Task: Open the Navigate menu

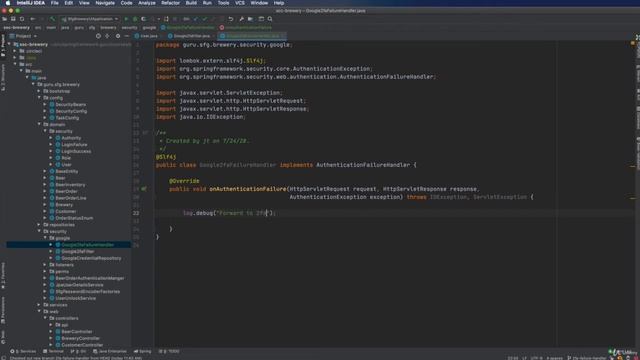Action: (105, 3)
